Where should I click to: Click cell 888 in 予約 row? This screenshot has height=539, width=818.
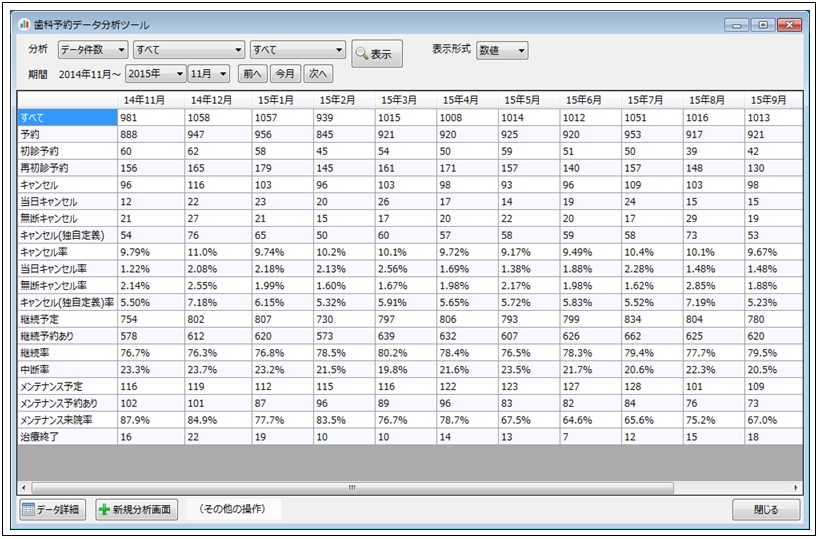pos(151,135)
